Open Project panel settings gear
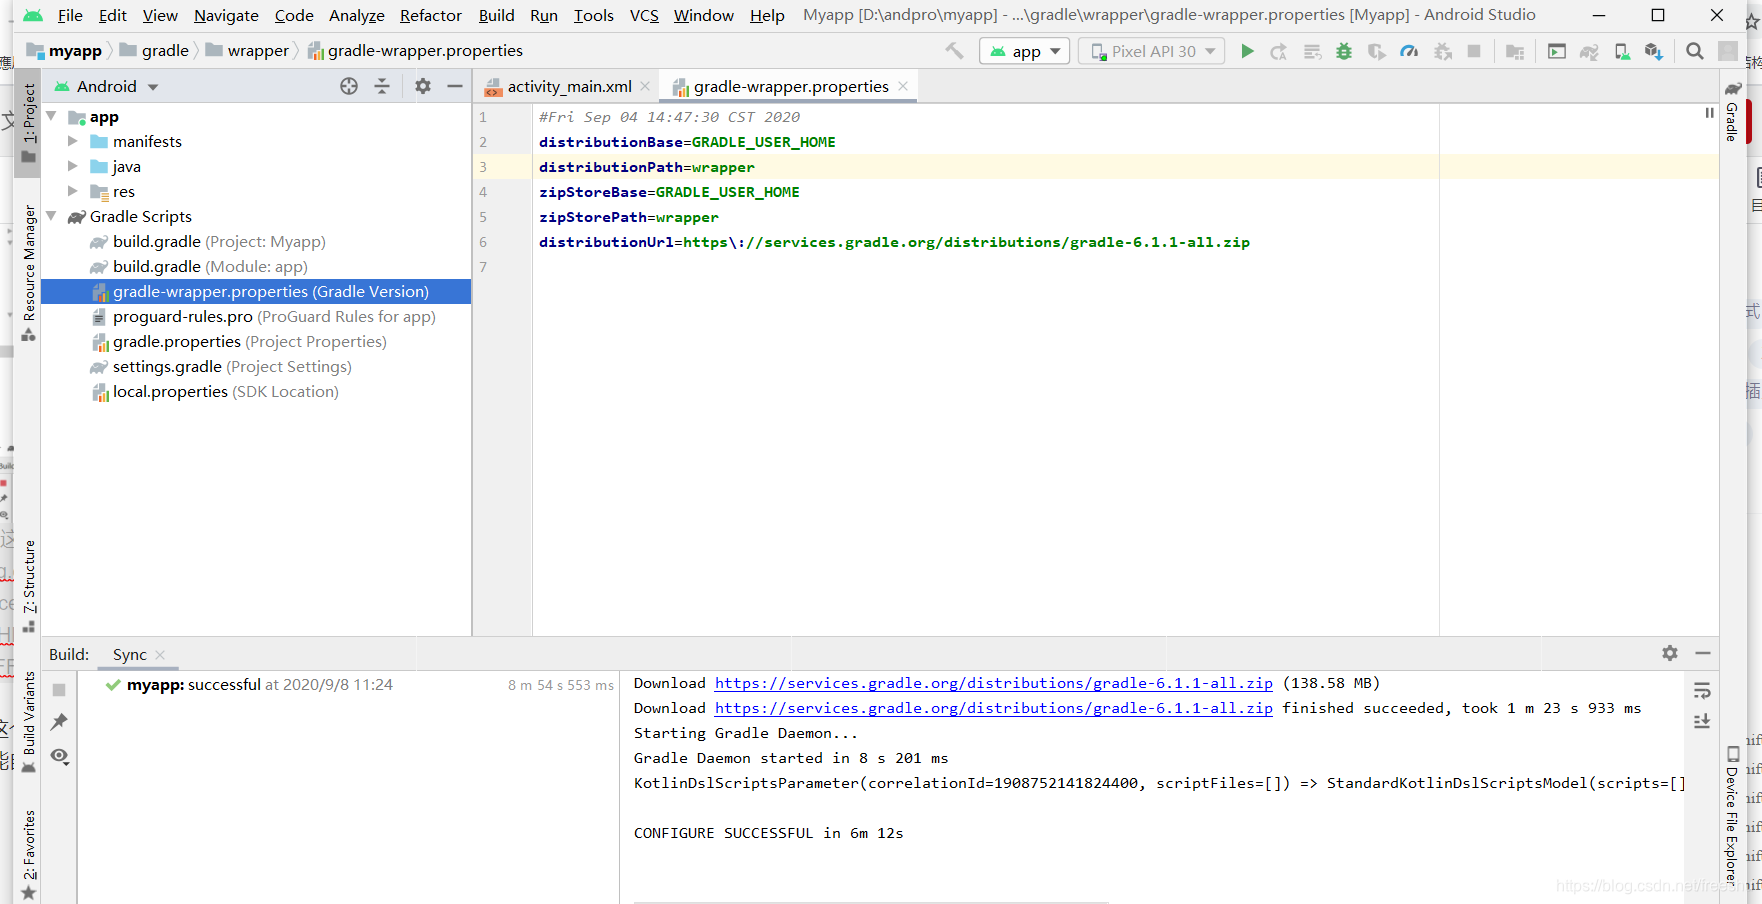 [x=423, y=87]
